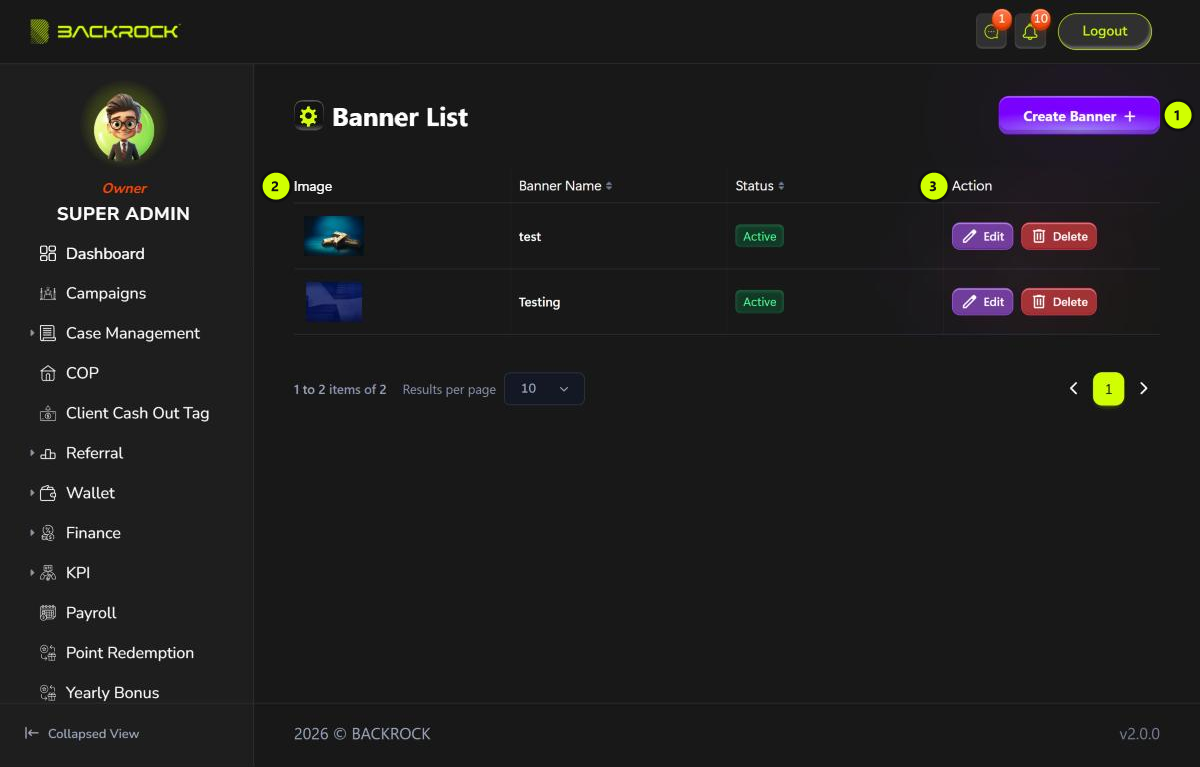The image size is (1200, 767).
Task: Click the gear icon beside Banner List
Action: [x=308, y=117]
